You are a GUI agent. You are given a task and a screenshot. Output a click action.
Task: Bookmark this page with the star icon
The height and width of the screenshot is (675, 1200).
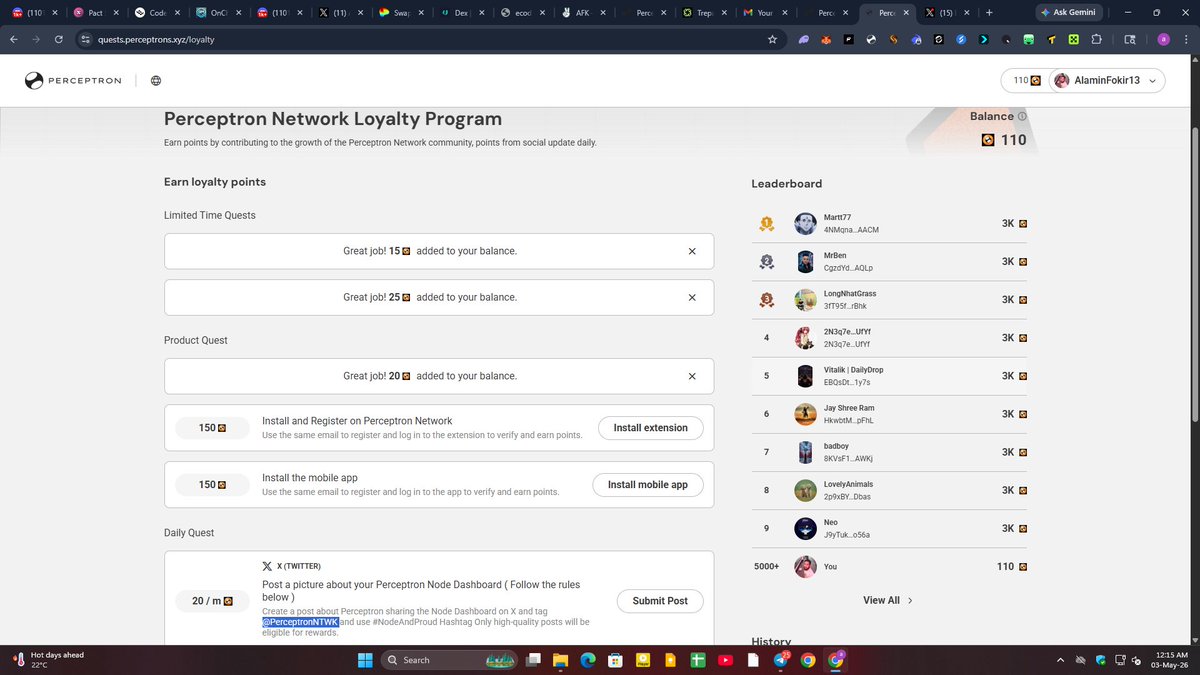772,39
